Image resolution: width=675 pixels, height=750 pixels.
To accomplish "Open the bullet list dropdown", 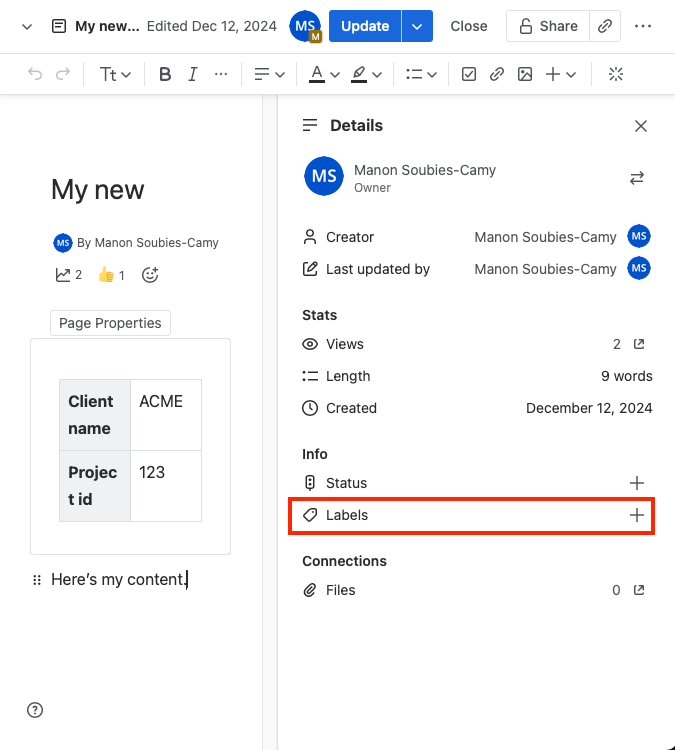I will (x=421, y=74).
